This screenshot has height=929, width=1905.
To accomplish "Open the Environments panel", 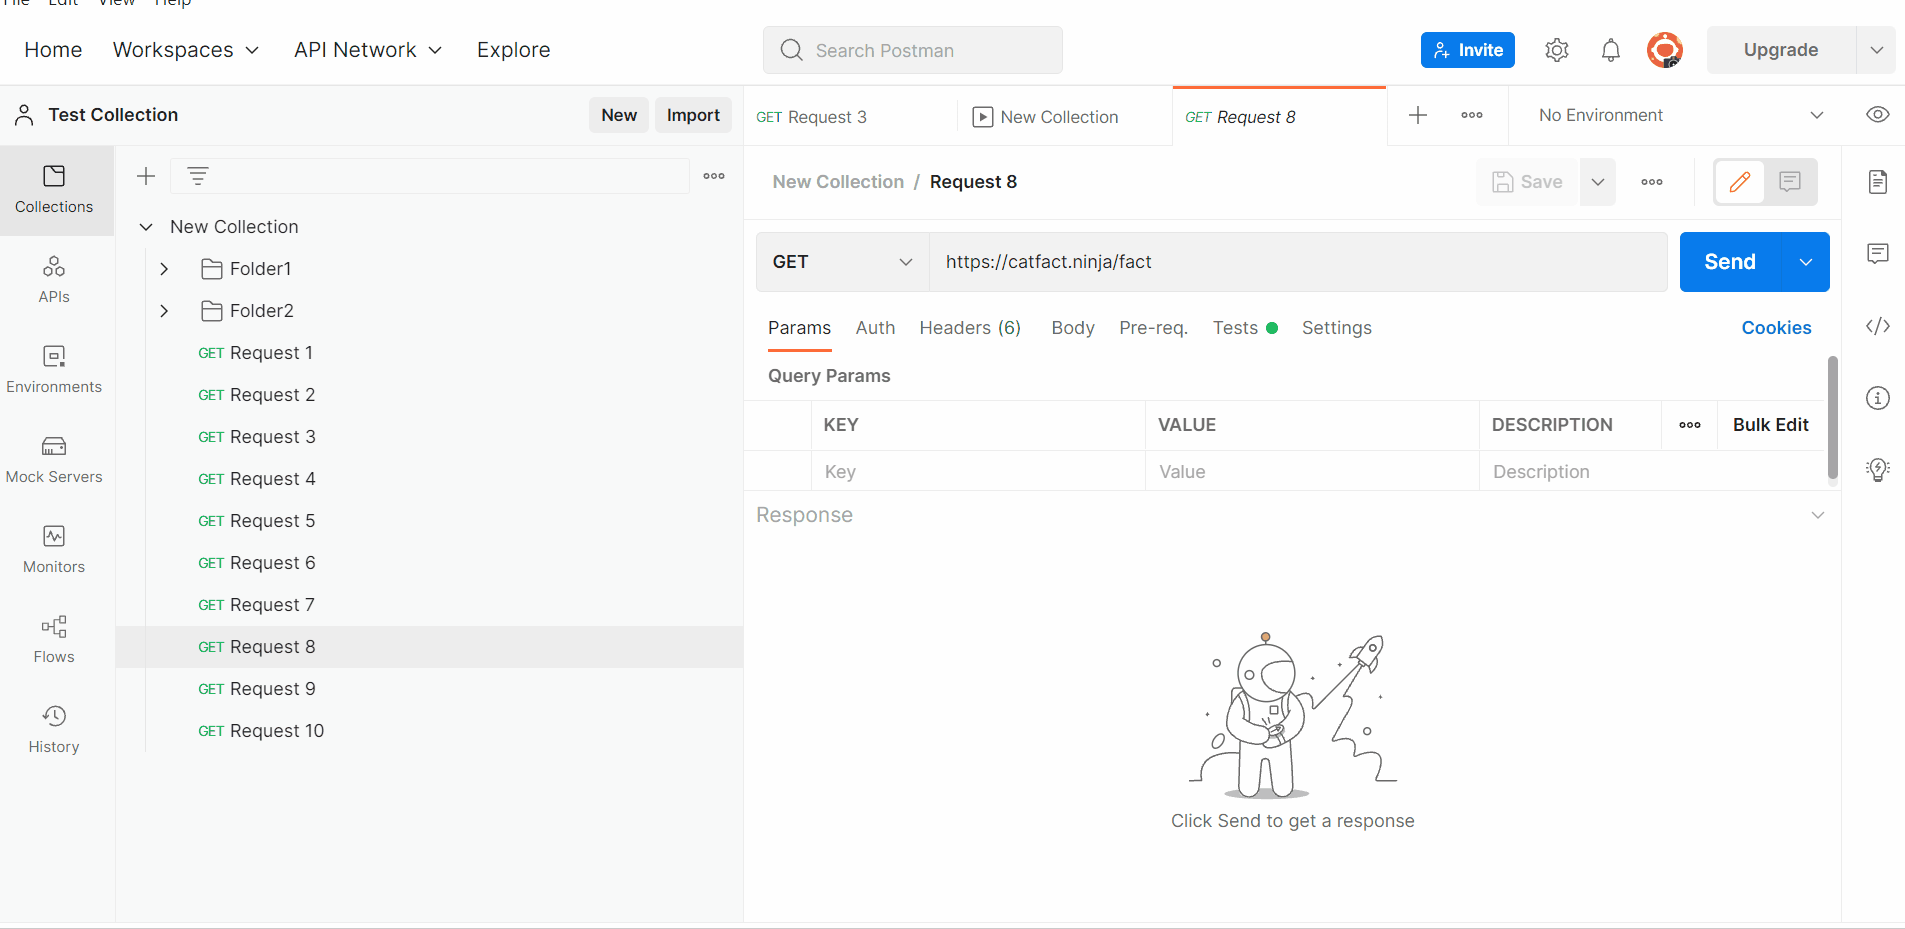I will point(53,367).
